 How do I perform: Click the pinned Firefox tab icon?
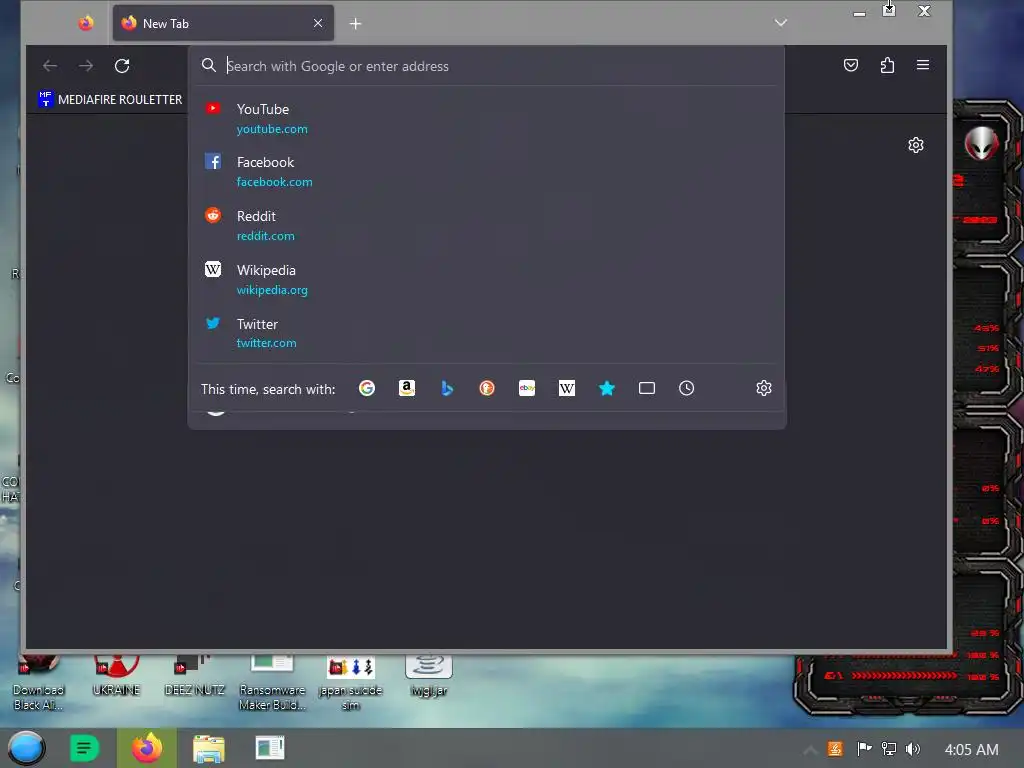86,24
